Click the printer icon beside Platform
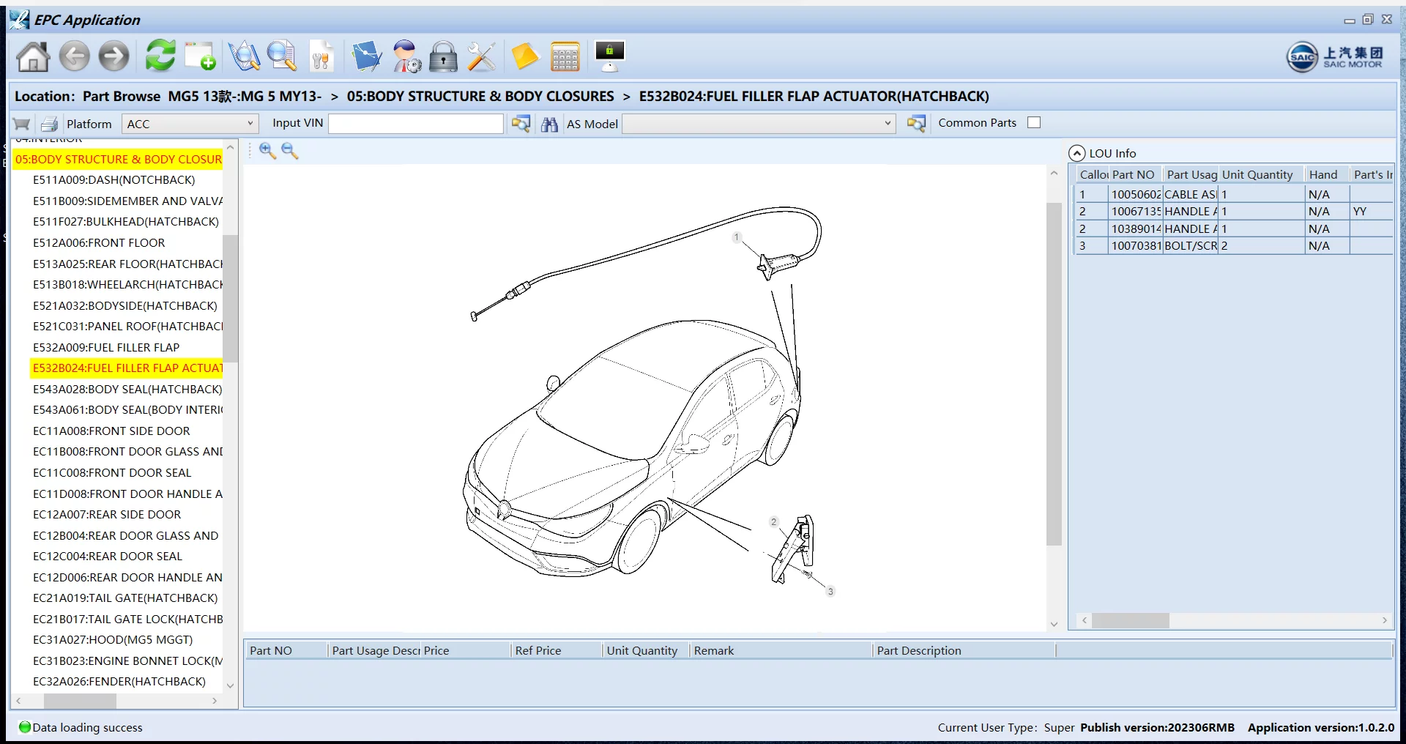This screenshot has height=744, width=1406. pos(49,124)
